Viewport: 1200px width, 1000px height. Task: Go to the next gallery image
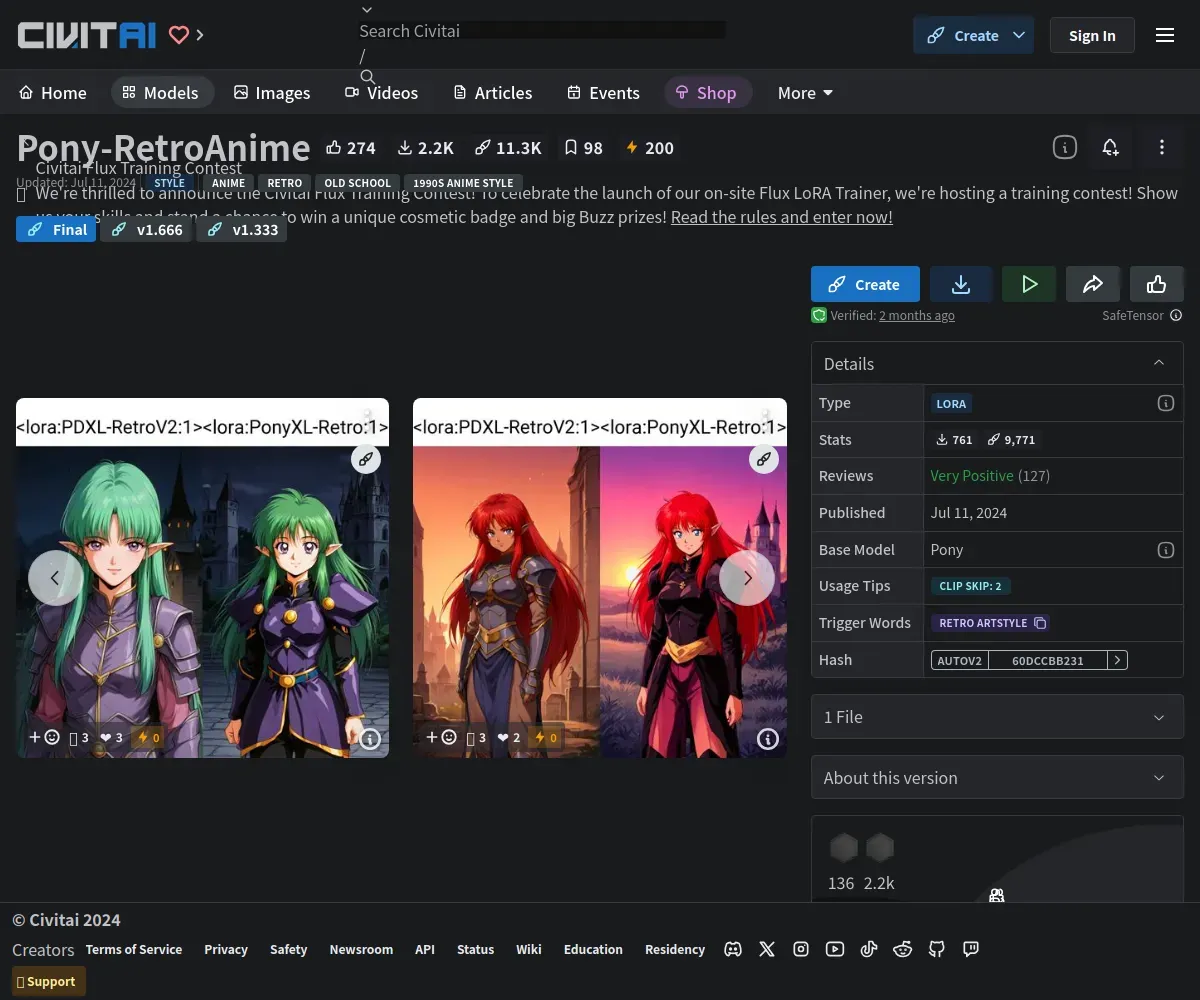(747, 578)
